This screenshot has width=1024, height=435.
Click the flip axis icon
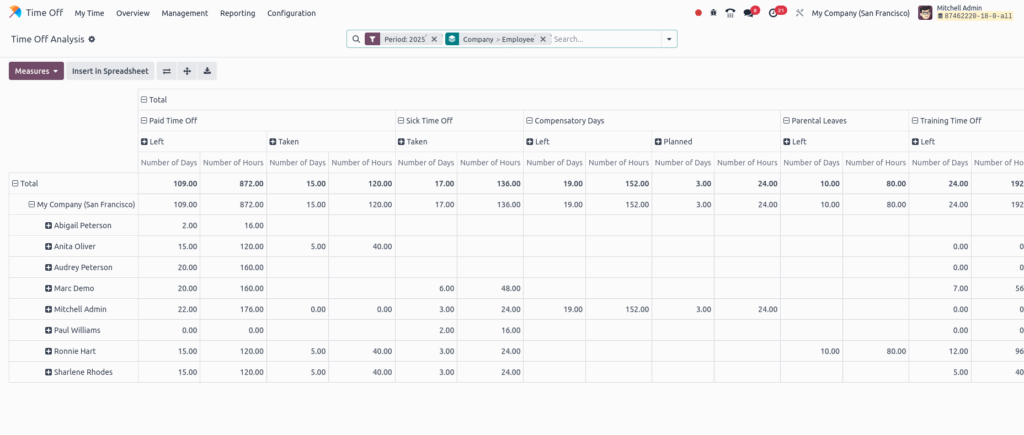coord(167,71)
